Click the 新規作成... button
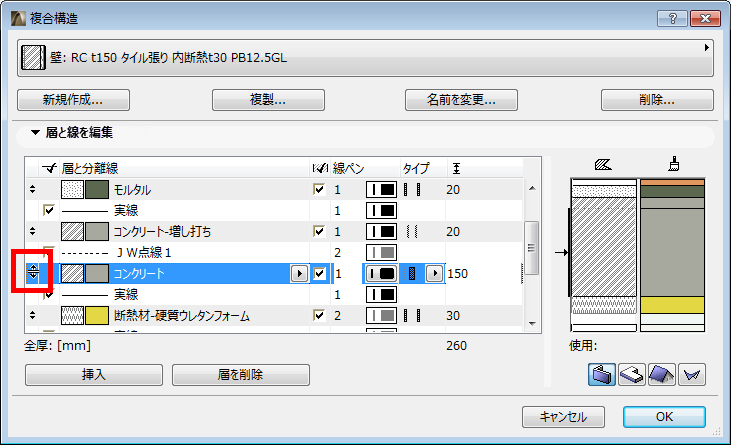731x445 pixels. pos(73,100)
